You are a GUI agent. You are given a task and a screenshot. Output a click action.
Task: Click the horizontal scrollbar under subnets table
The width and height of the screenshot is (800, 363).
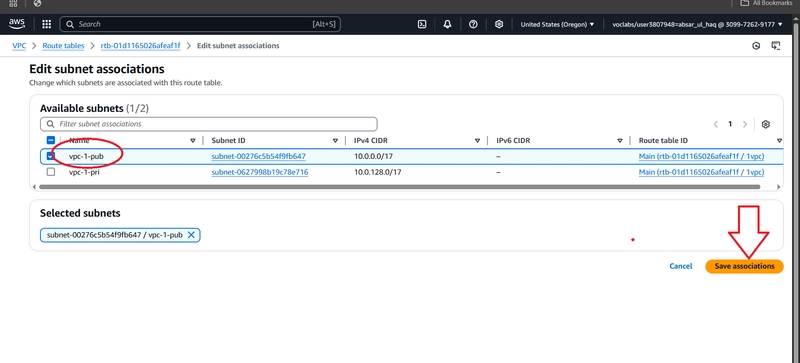399,187
